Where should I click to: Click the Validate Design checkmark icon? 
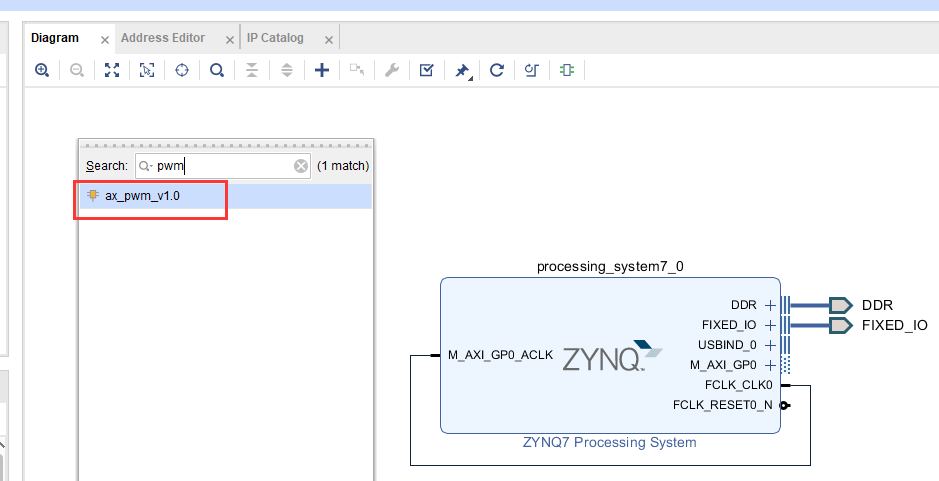click(x=426, y=70)
